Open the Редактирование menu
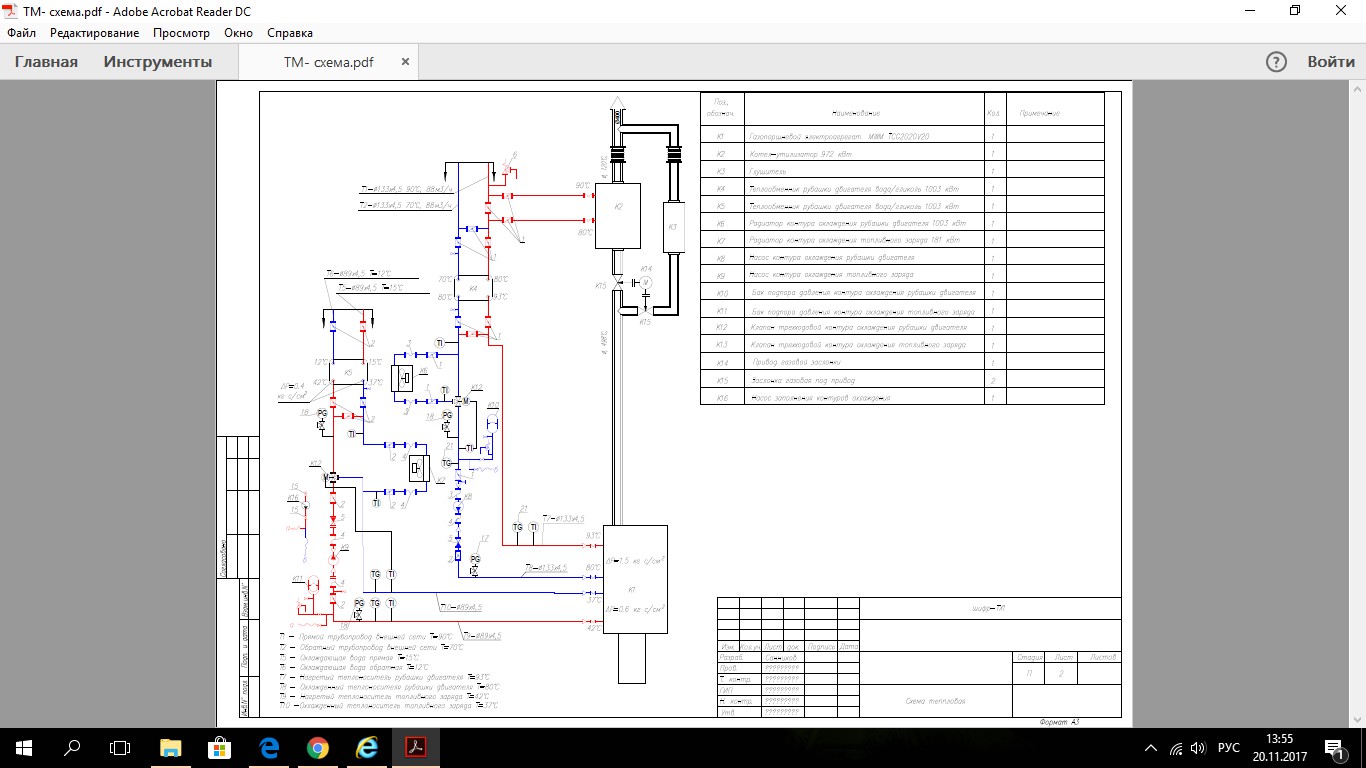 pos(94,33)
